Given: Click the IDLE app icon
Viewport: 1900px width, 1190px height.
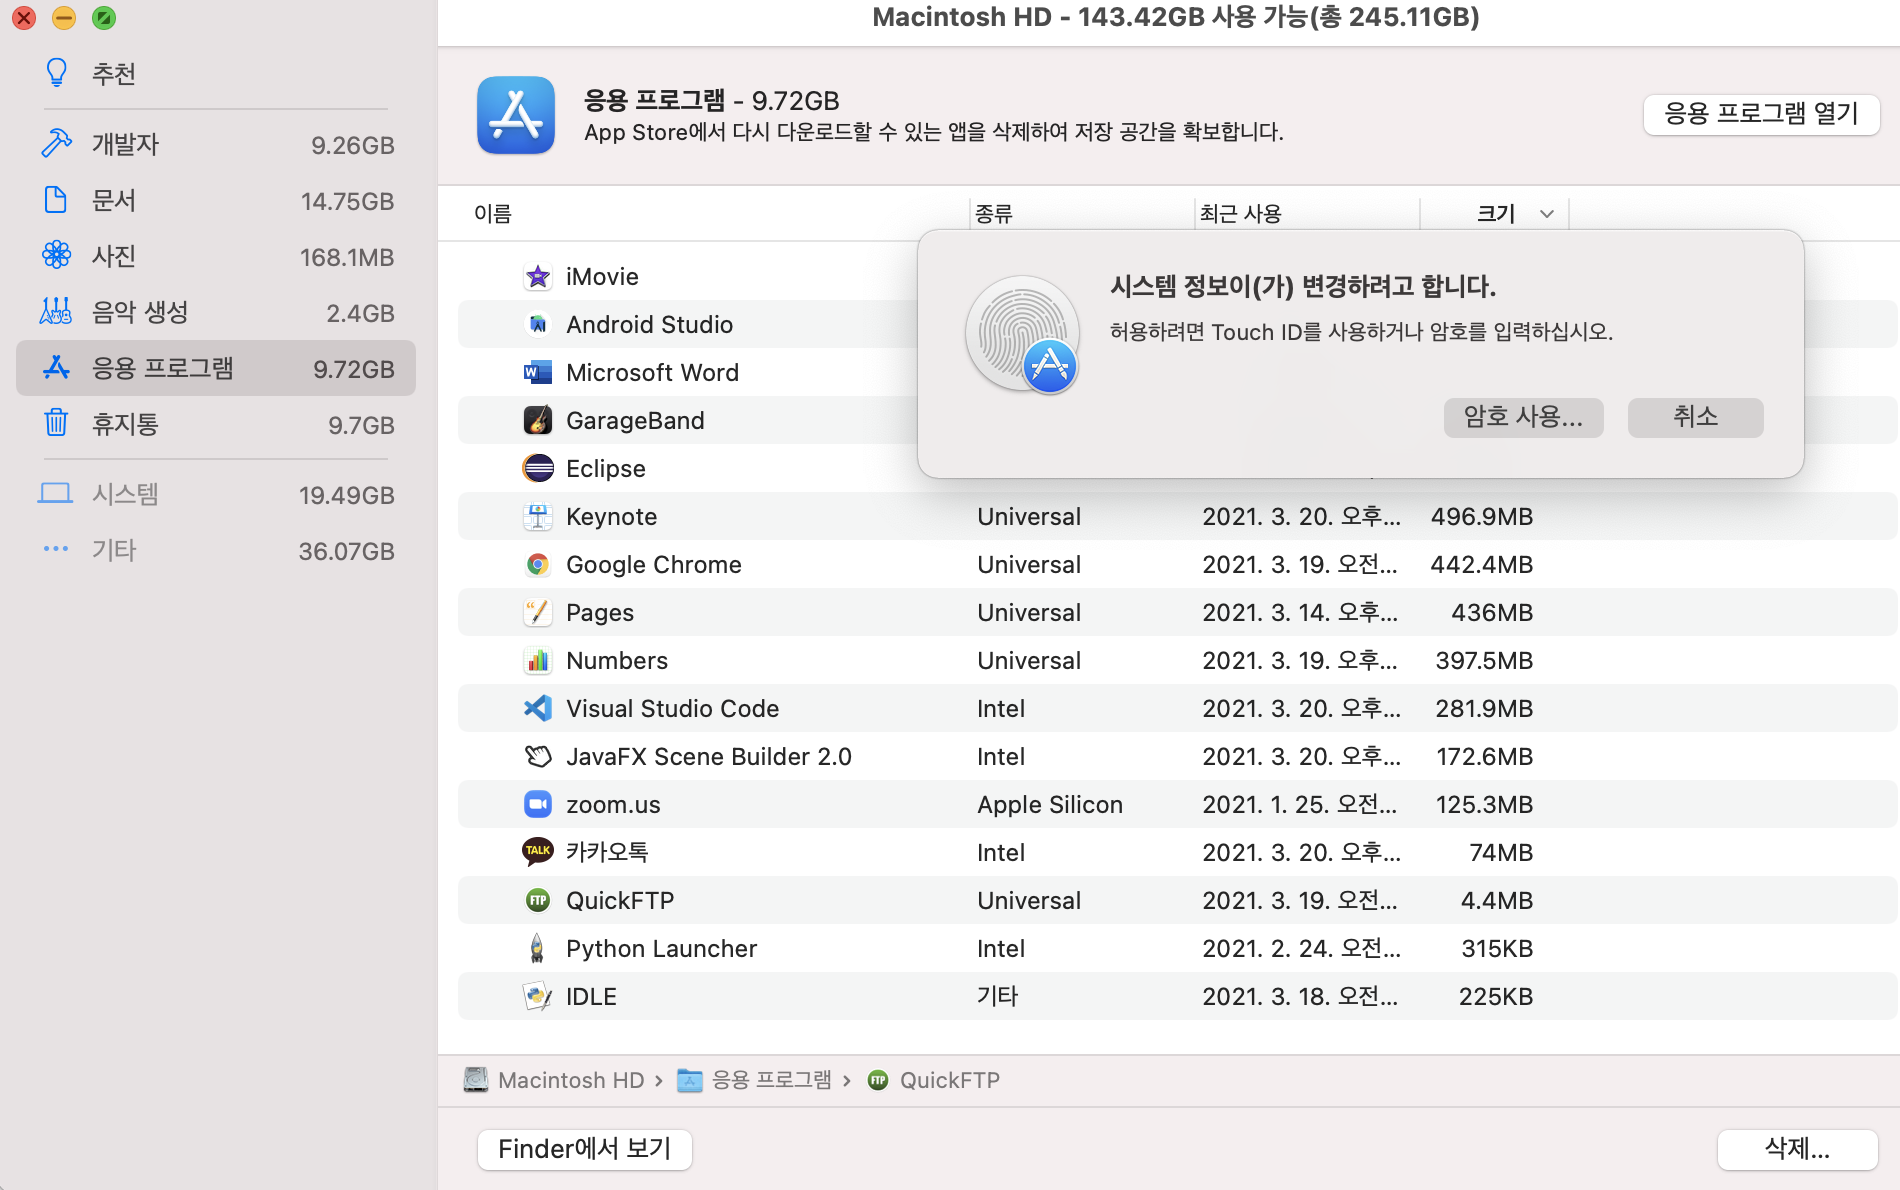Looking at the screenshot, I should [x=538, y=997].
